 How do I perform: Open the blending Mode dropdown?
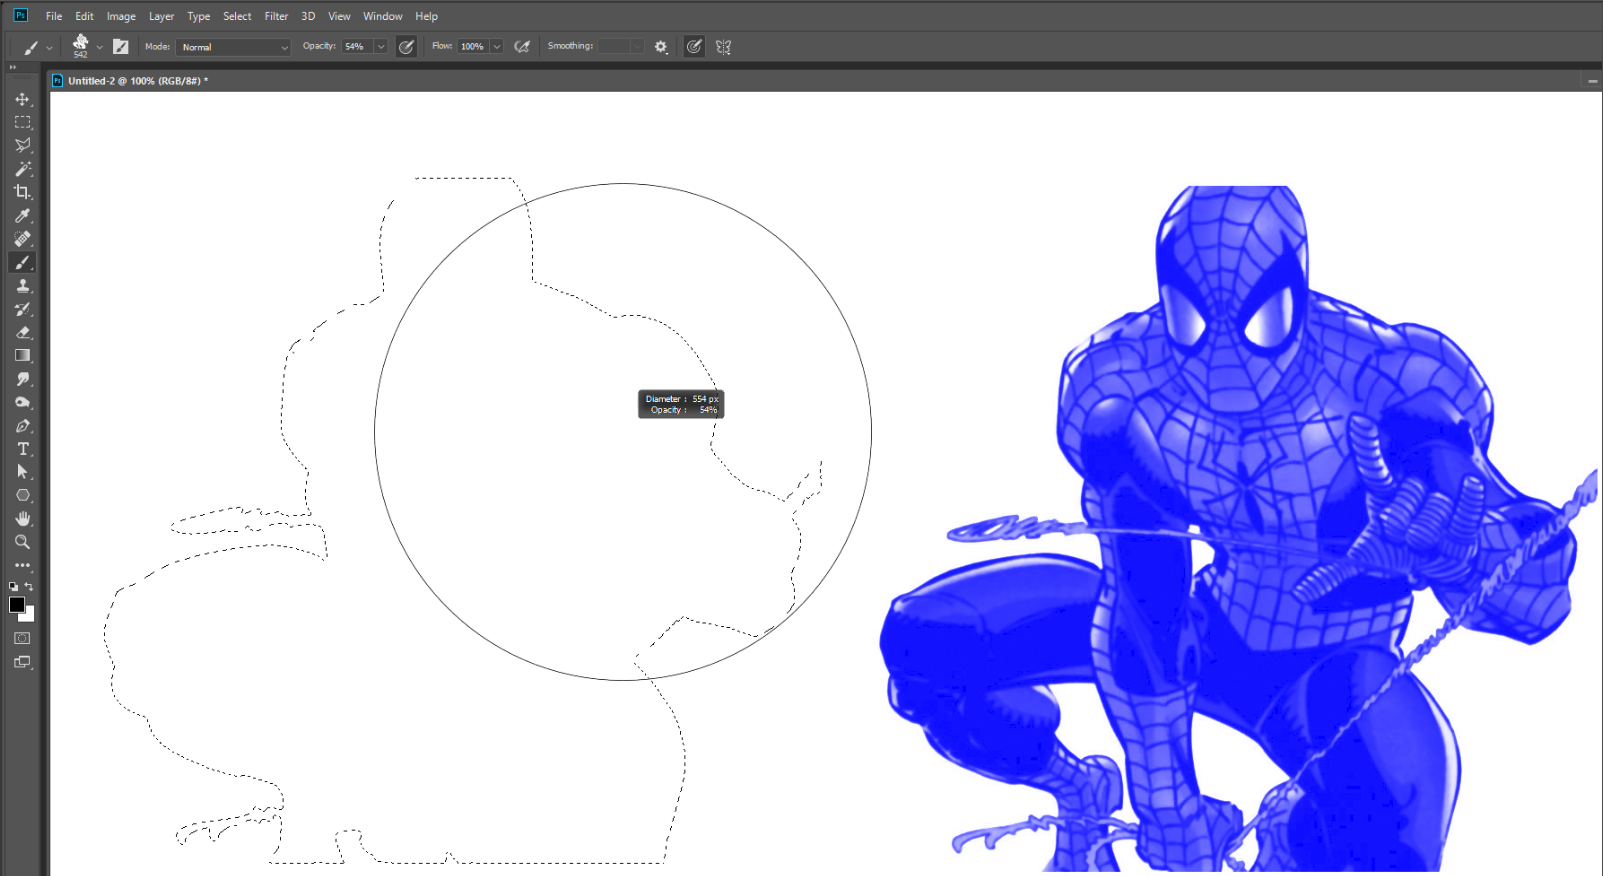pos(234,47)
